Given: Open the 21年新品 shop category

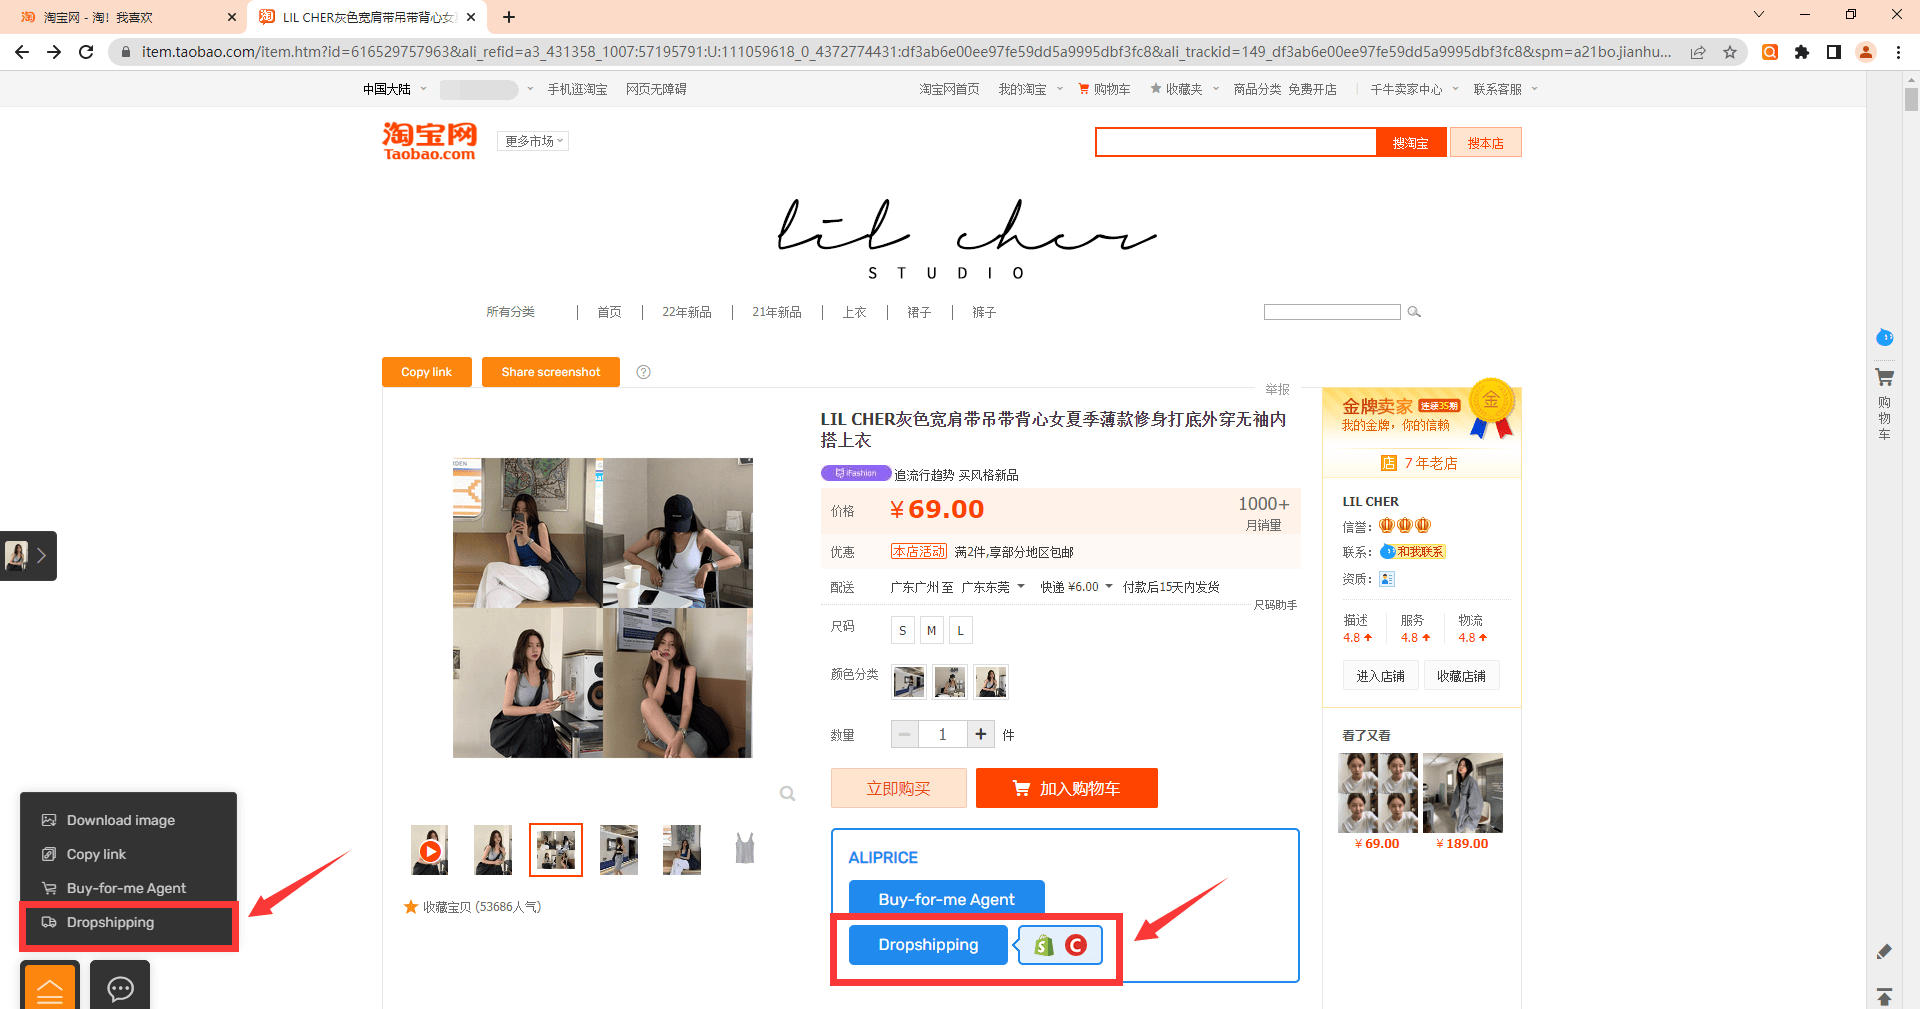Looking at the screenshot, I should (777, 312).
